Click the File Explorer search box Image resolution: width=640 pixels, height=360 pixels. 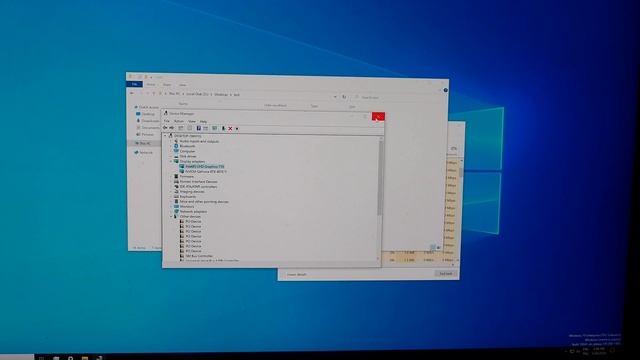(398, 97)
